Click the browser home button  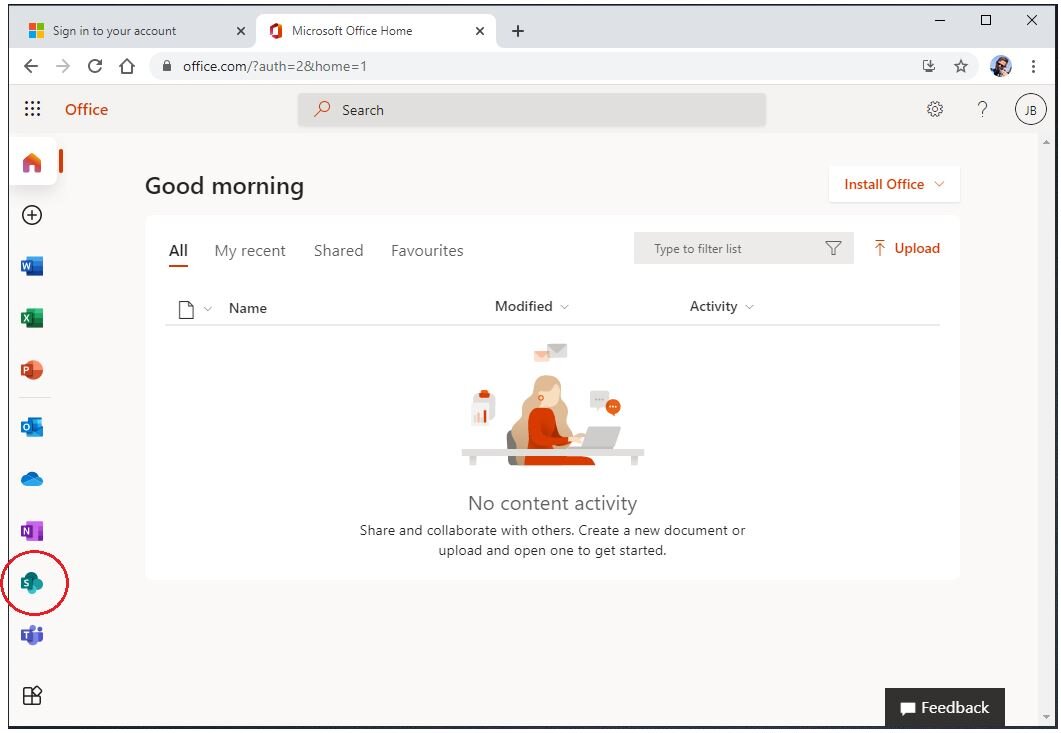127,66
